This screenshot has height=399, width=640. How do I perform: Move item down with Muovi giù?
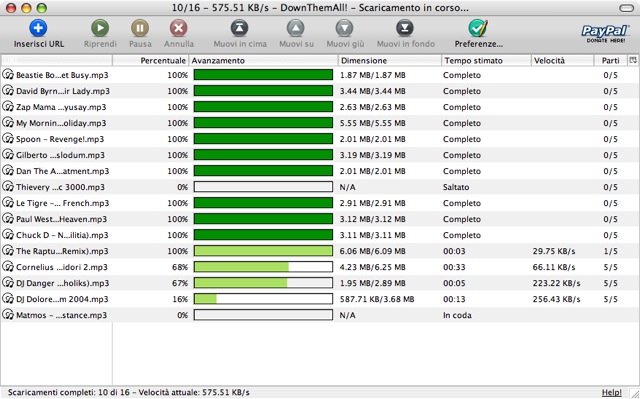point(344,28)
